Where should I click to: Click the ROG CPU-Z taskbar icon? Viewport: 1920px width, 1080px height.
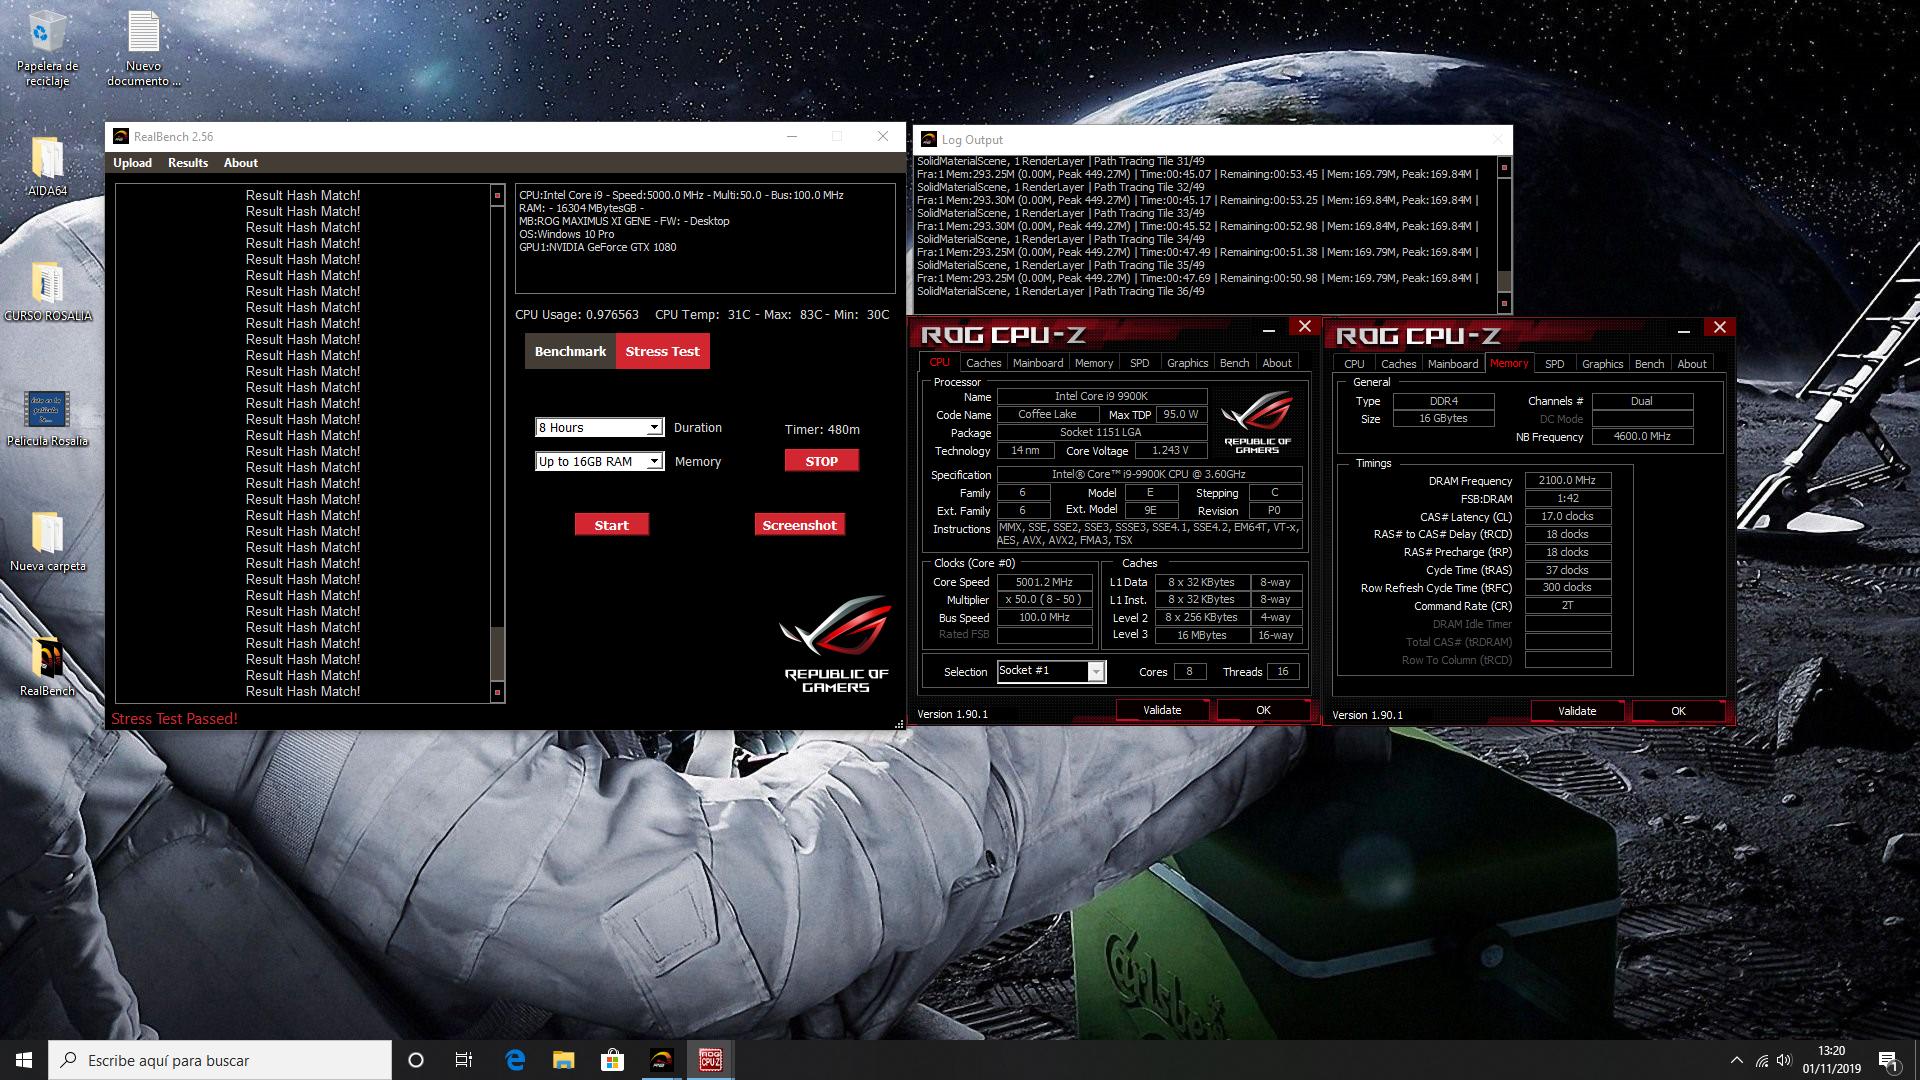coord(710,1060)
